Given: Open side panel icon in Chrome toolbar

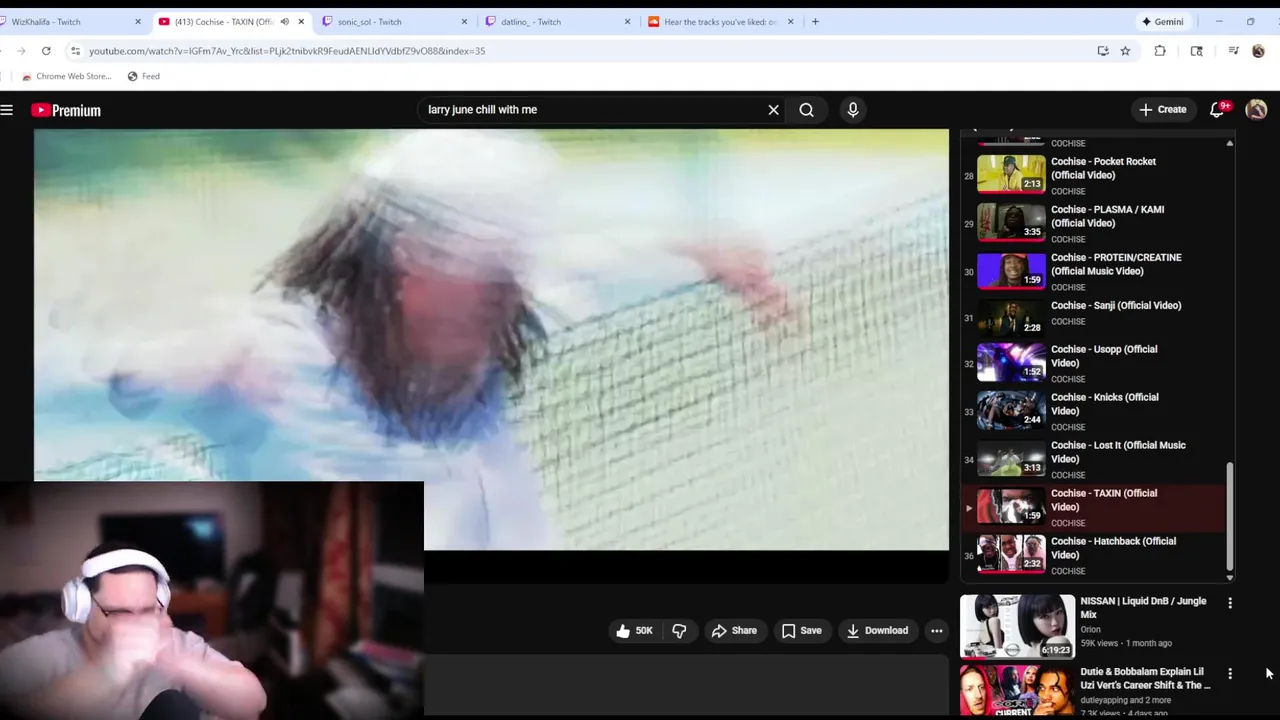Looking at the screenshot, I should (1196, 51).
